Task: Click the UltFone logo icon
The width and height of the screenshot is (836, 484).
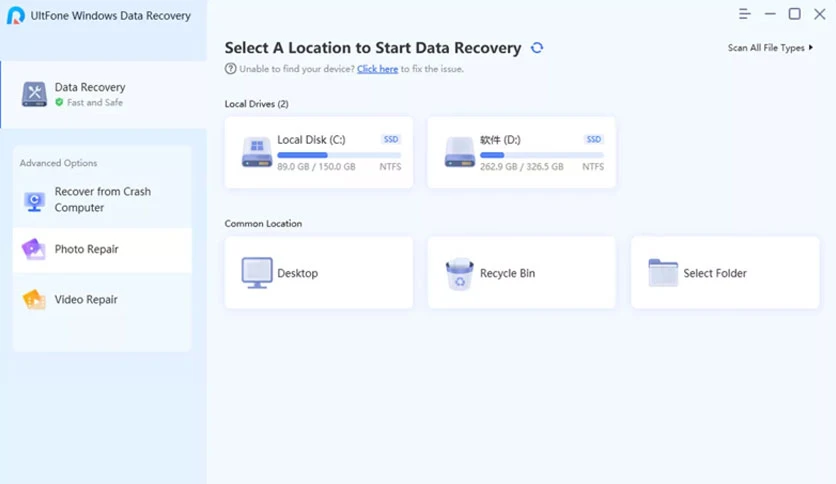Action: coord(15,15)
